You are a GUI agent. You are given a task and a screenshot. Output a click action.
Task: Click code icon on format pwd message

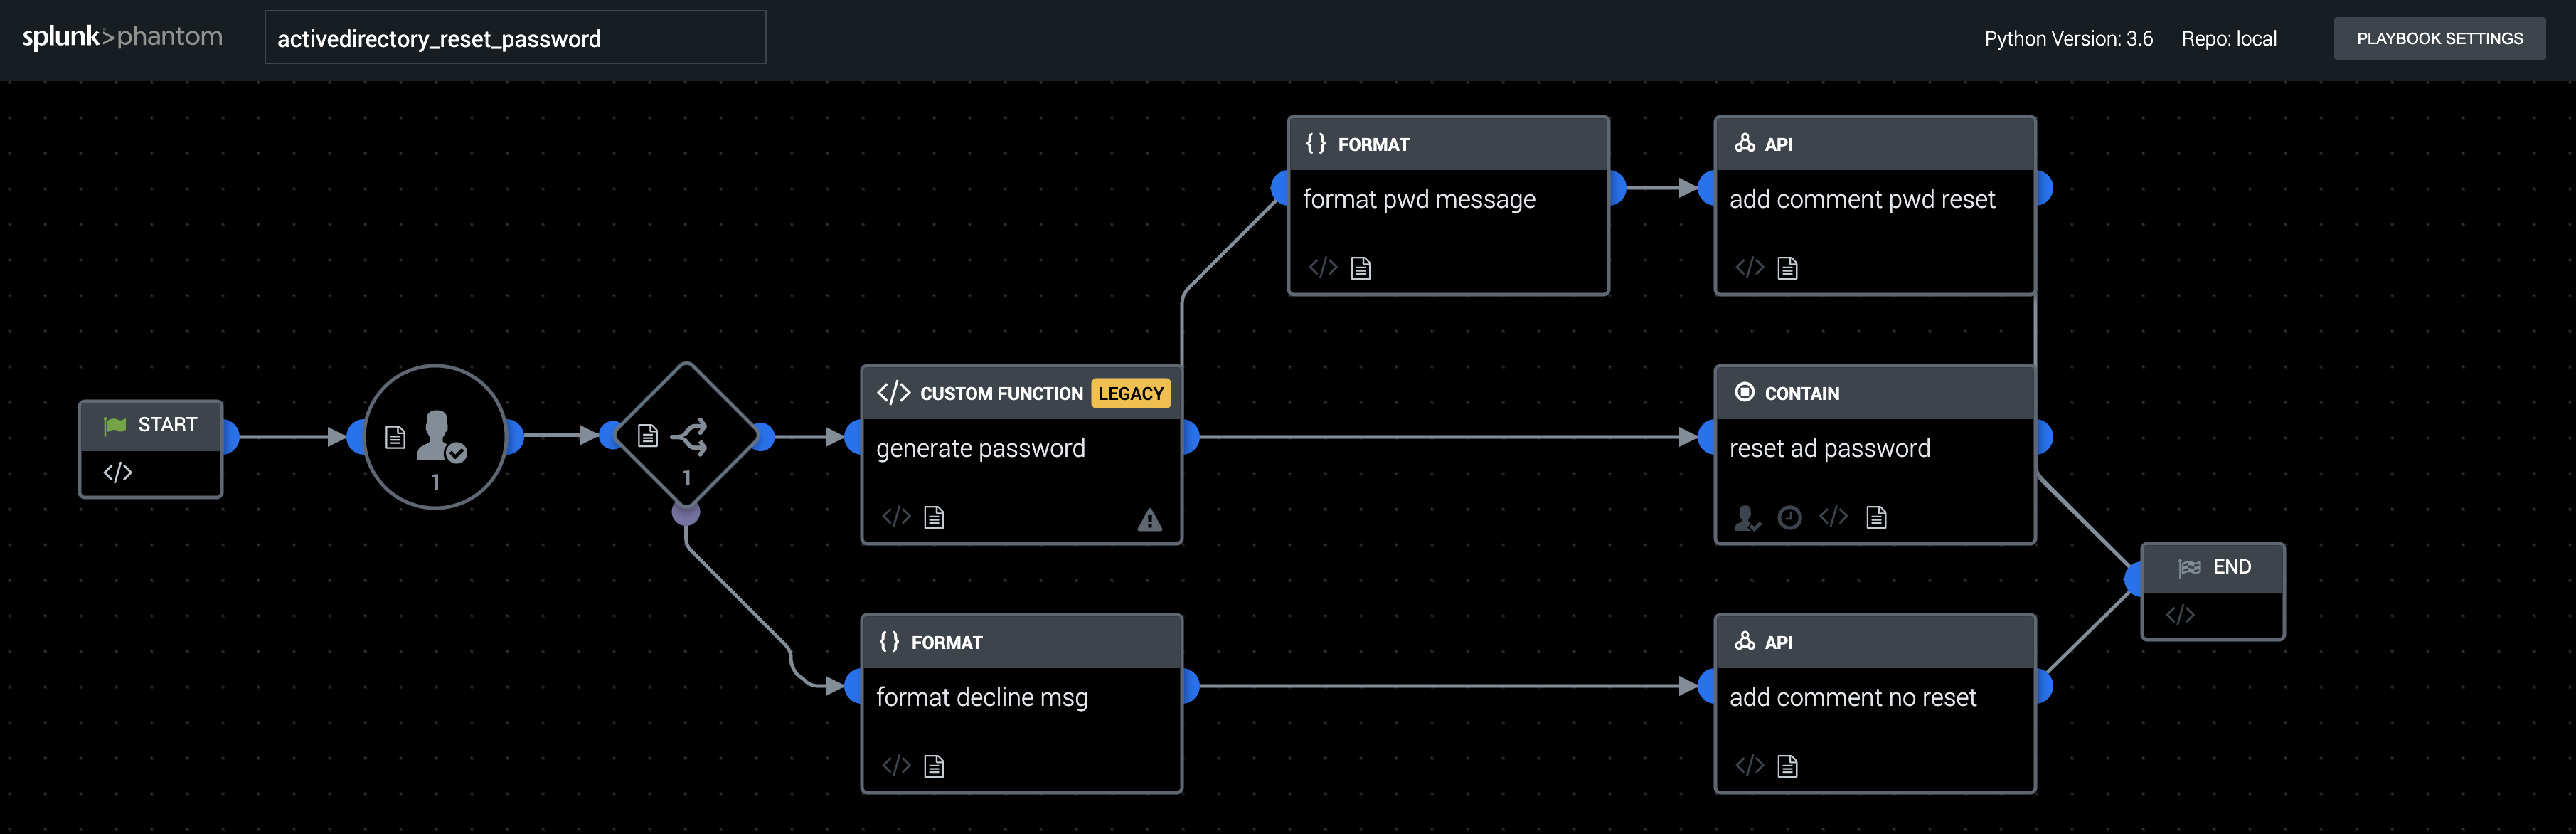1322,267
